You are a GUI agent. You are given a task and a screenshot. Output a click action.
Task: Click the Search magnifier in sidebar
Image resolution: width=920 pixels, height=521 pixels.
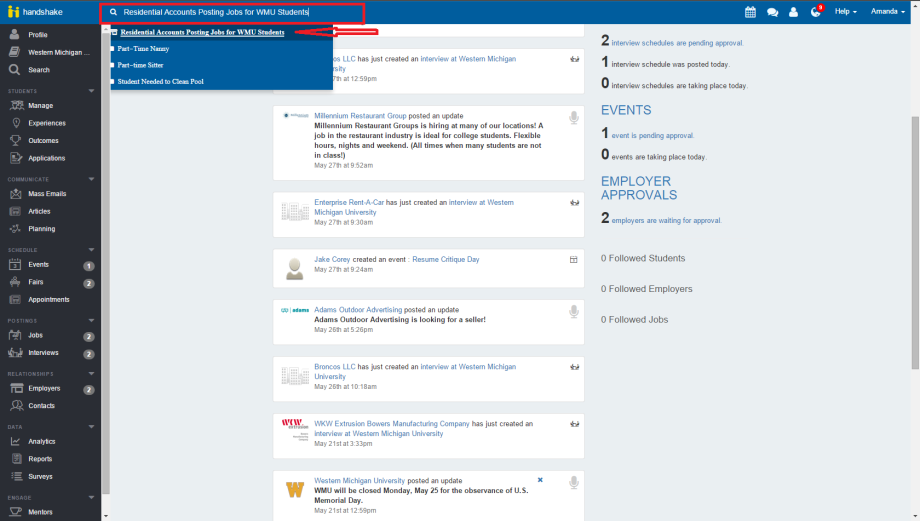pyautogui.click(x=15, y=70)
